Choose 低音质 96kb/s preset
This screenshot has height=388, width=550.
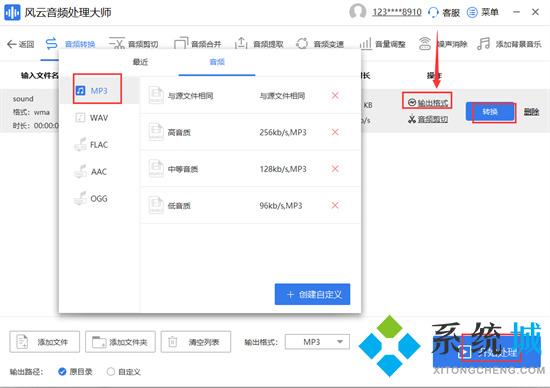coord(250,205)
